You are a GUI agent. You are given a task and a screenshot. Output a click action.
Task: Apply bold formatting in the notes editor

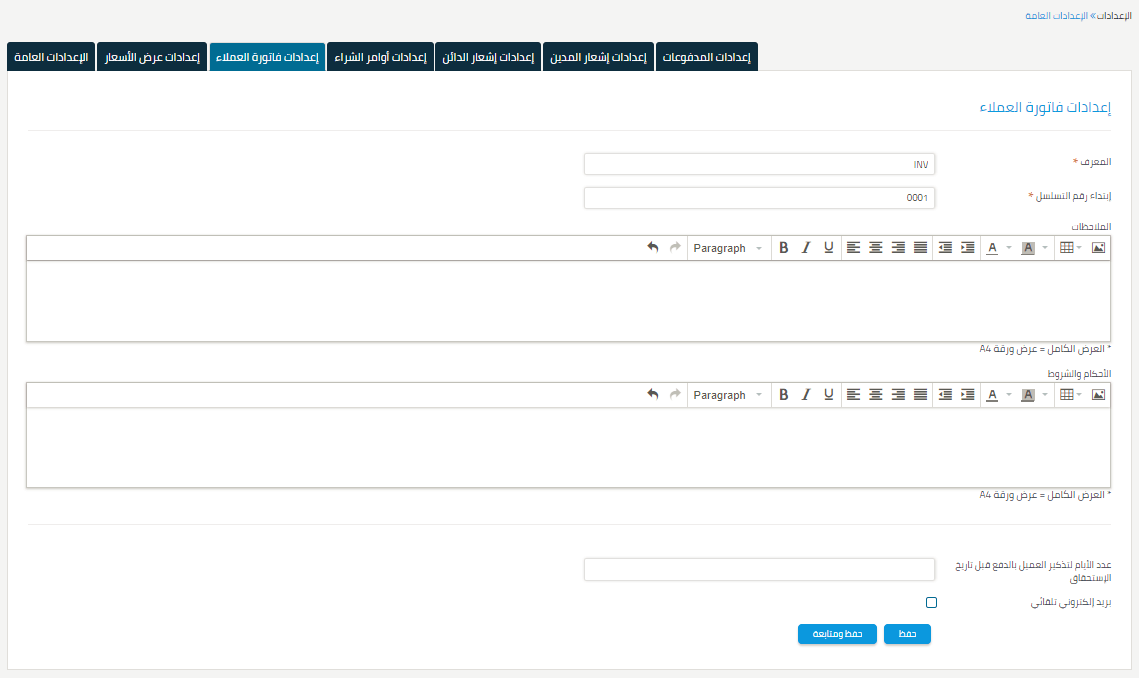click(783, 247)
